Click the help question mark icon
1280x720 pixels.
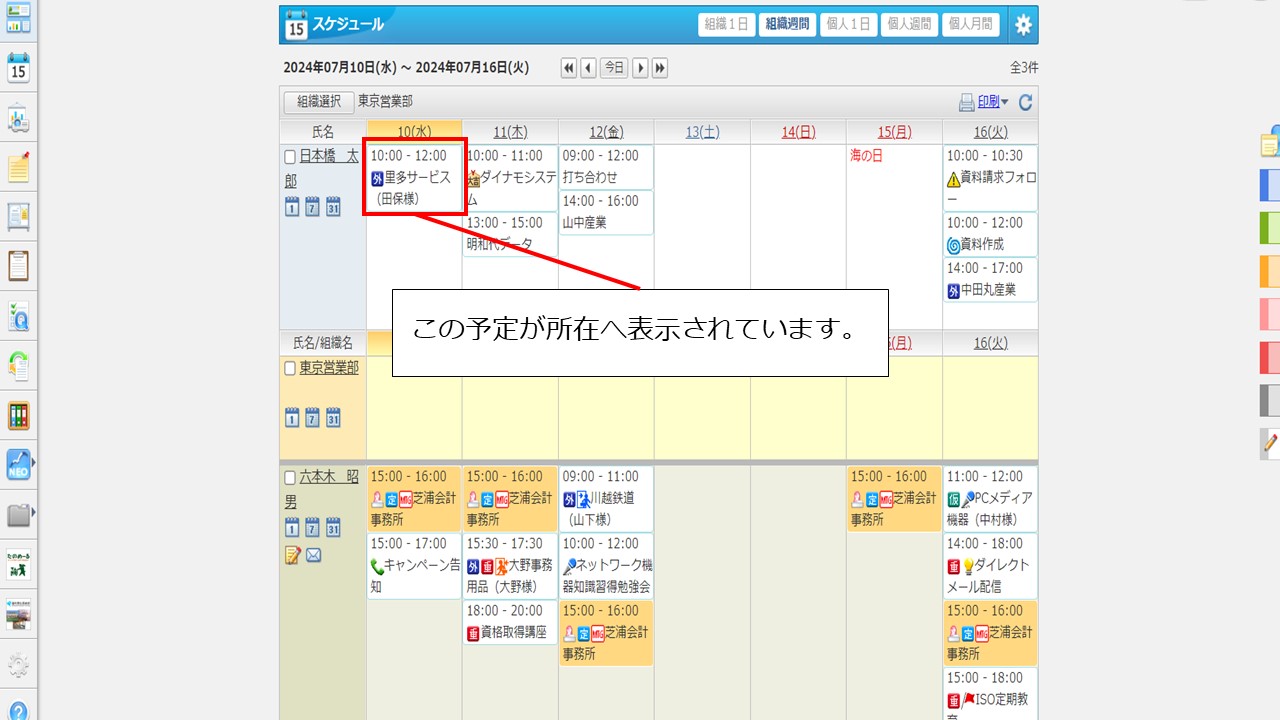(18, 710)
